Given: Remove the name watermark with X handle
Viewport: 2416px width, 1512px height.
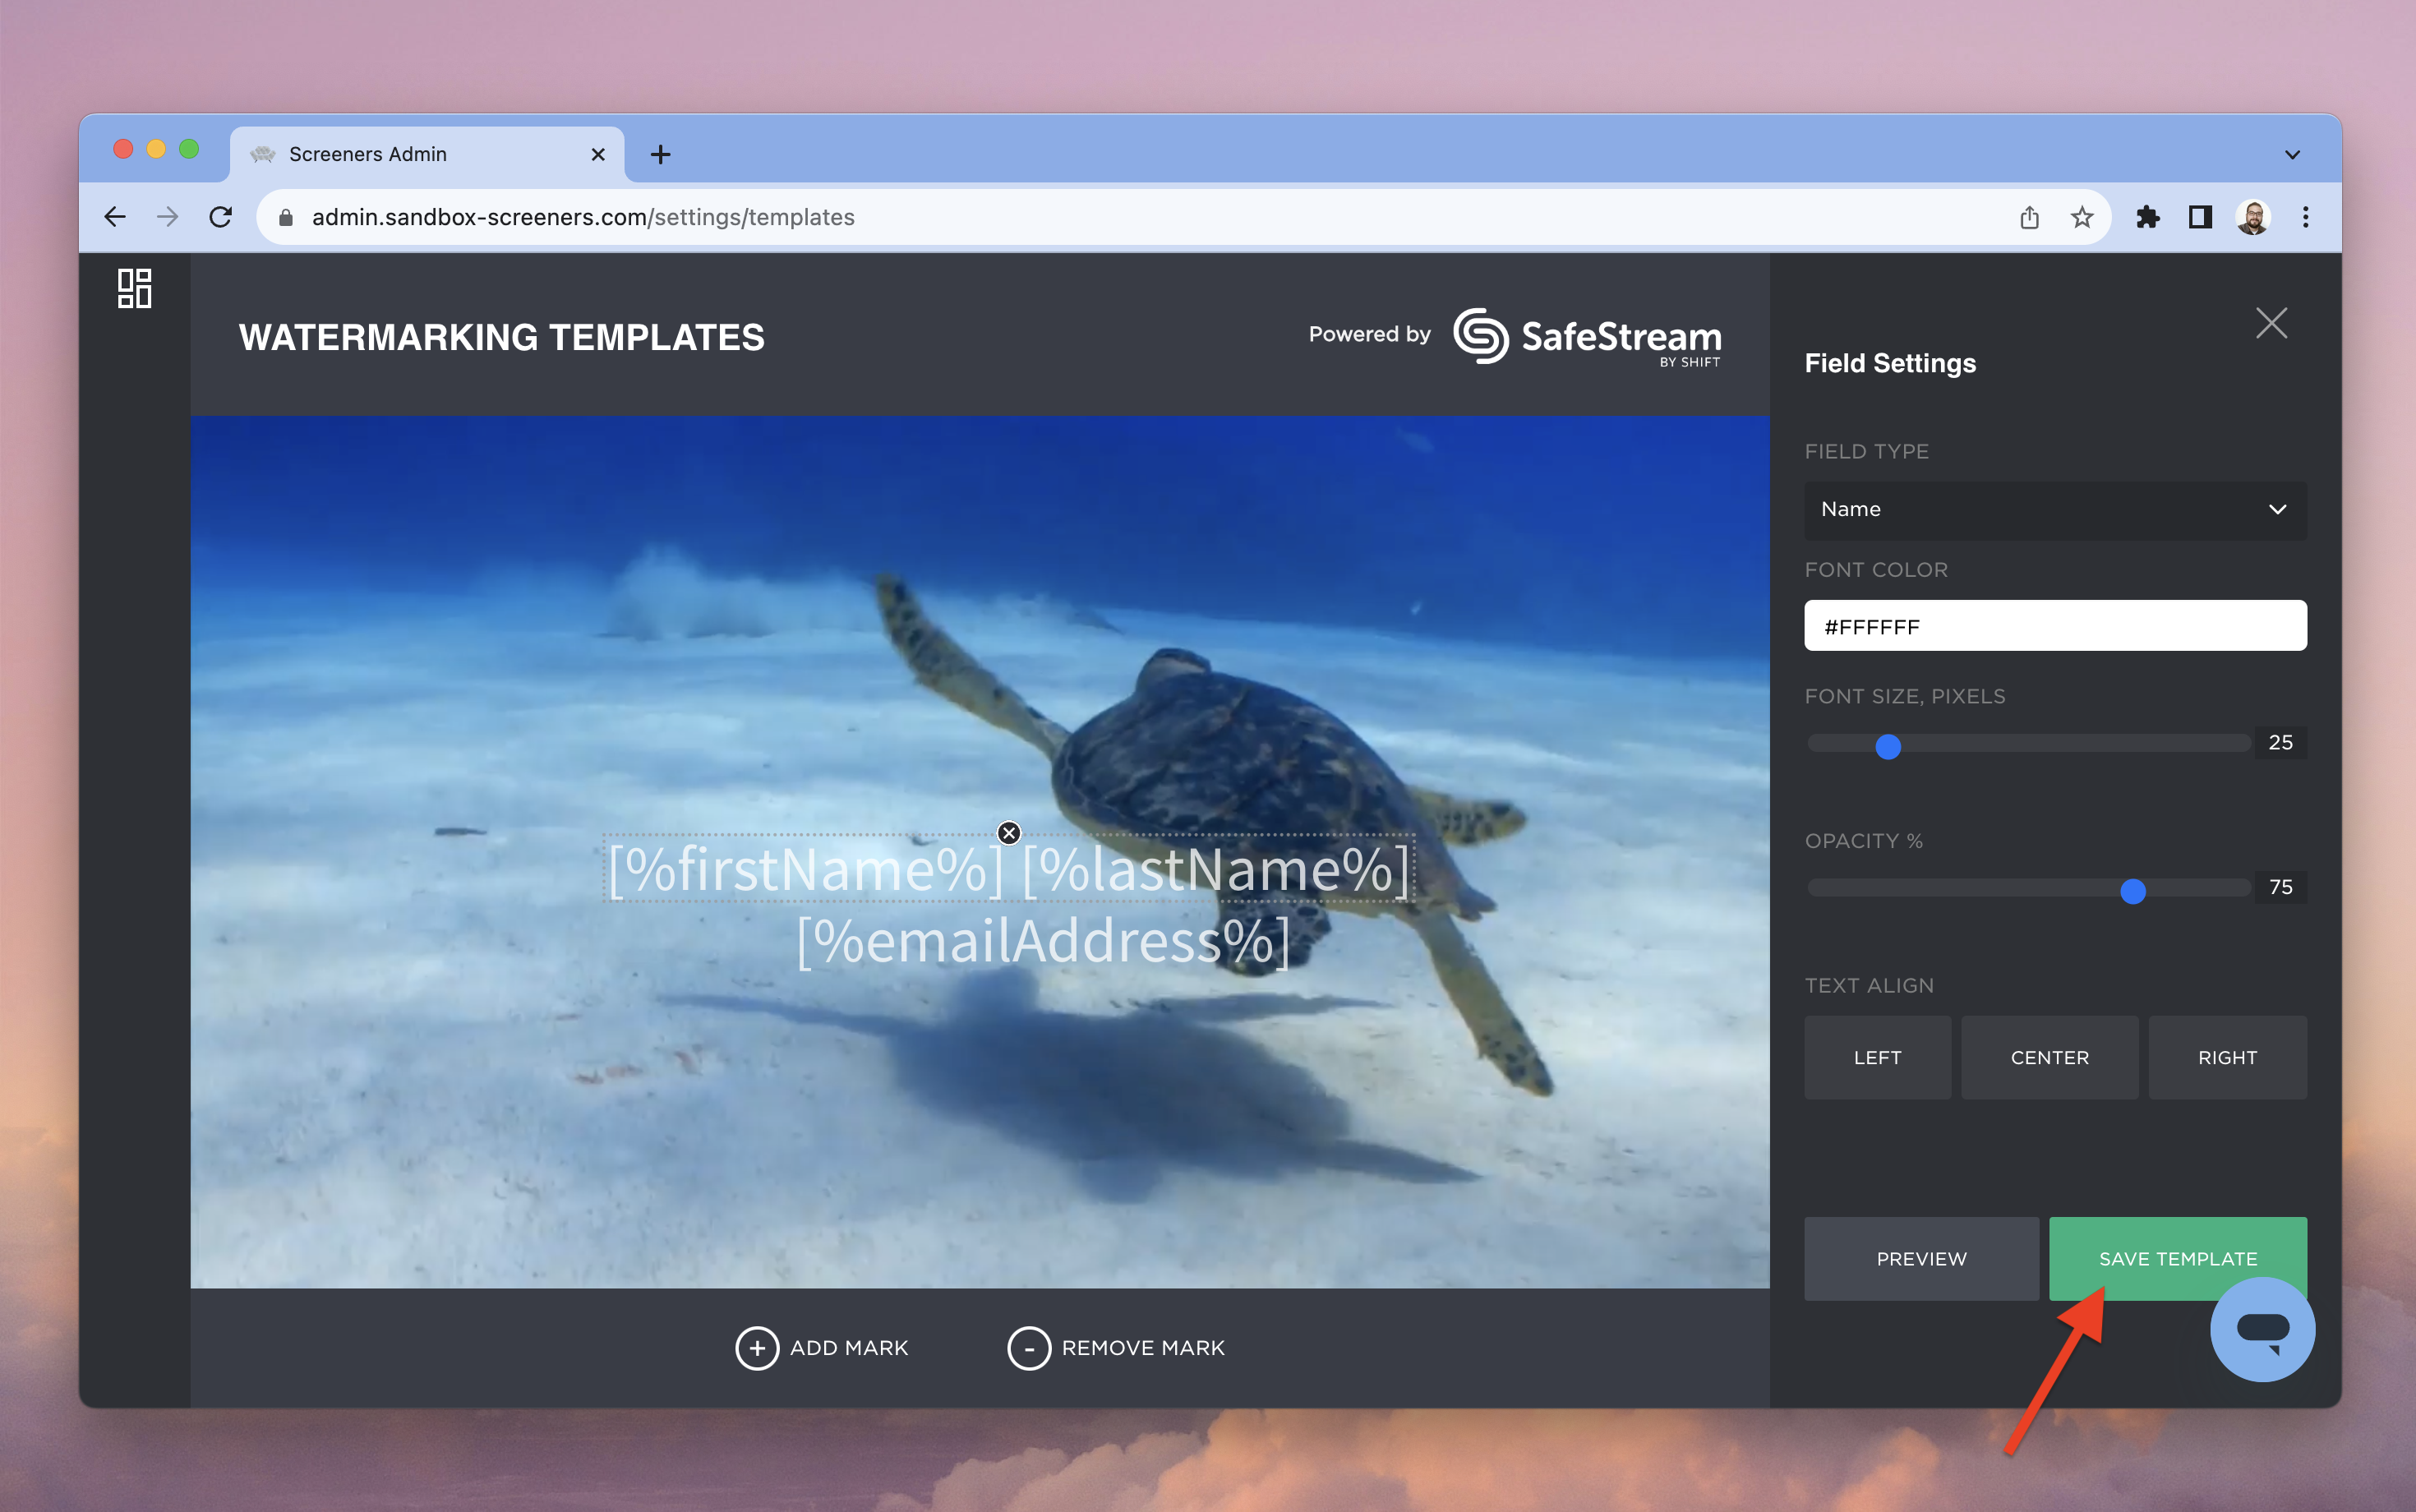Looking at the screenshot, I should pyautogui.click(x=1009, y=833).
